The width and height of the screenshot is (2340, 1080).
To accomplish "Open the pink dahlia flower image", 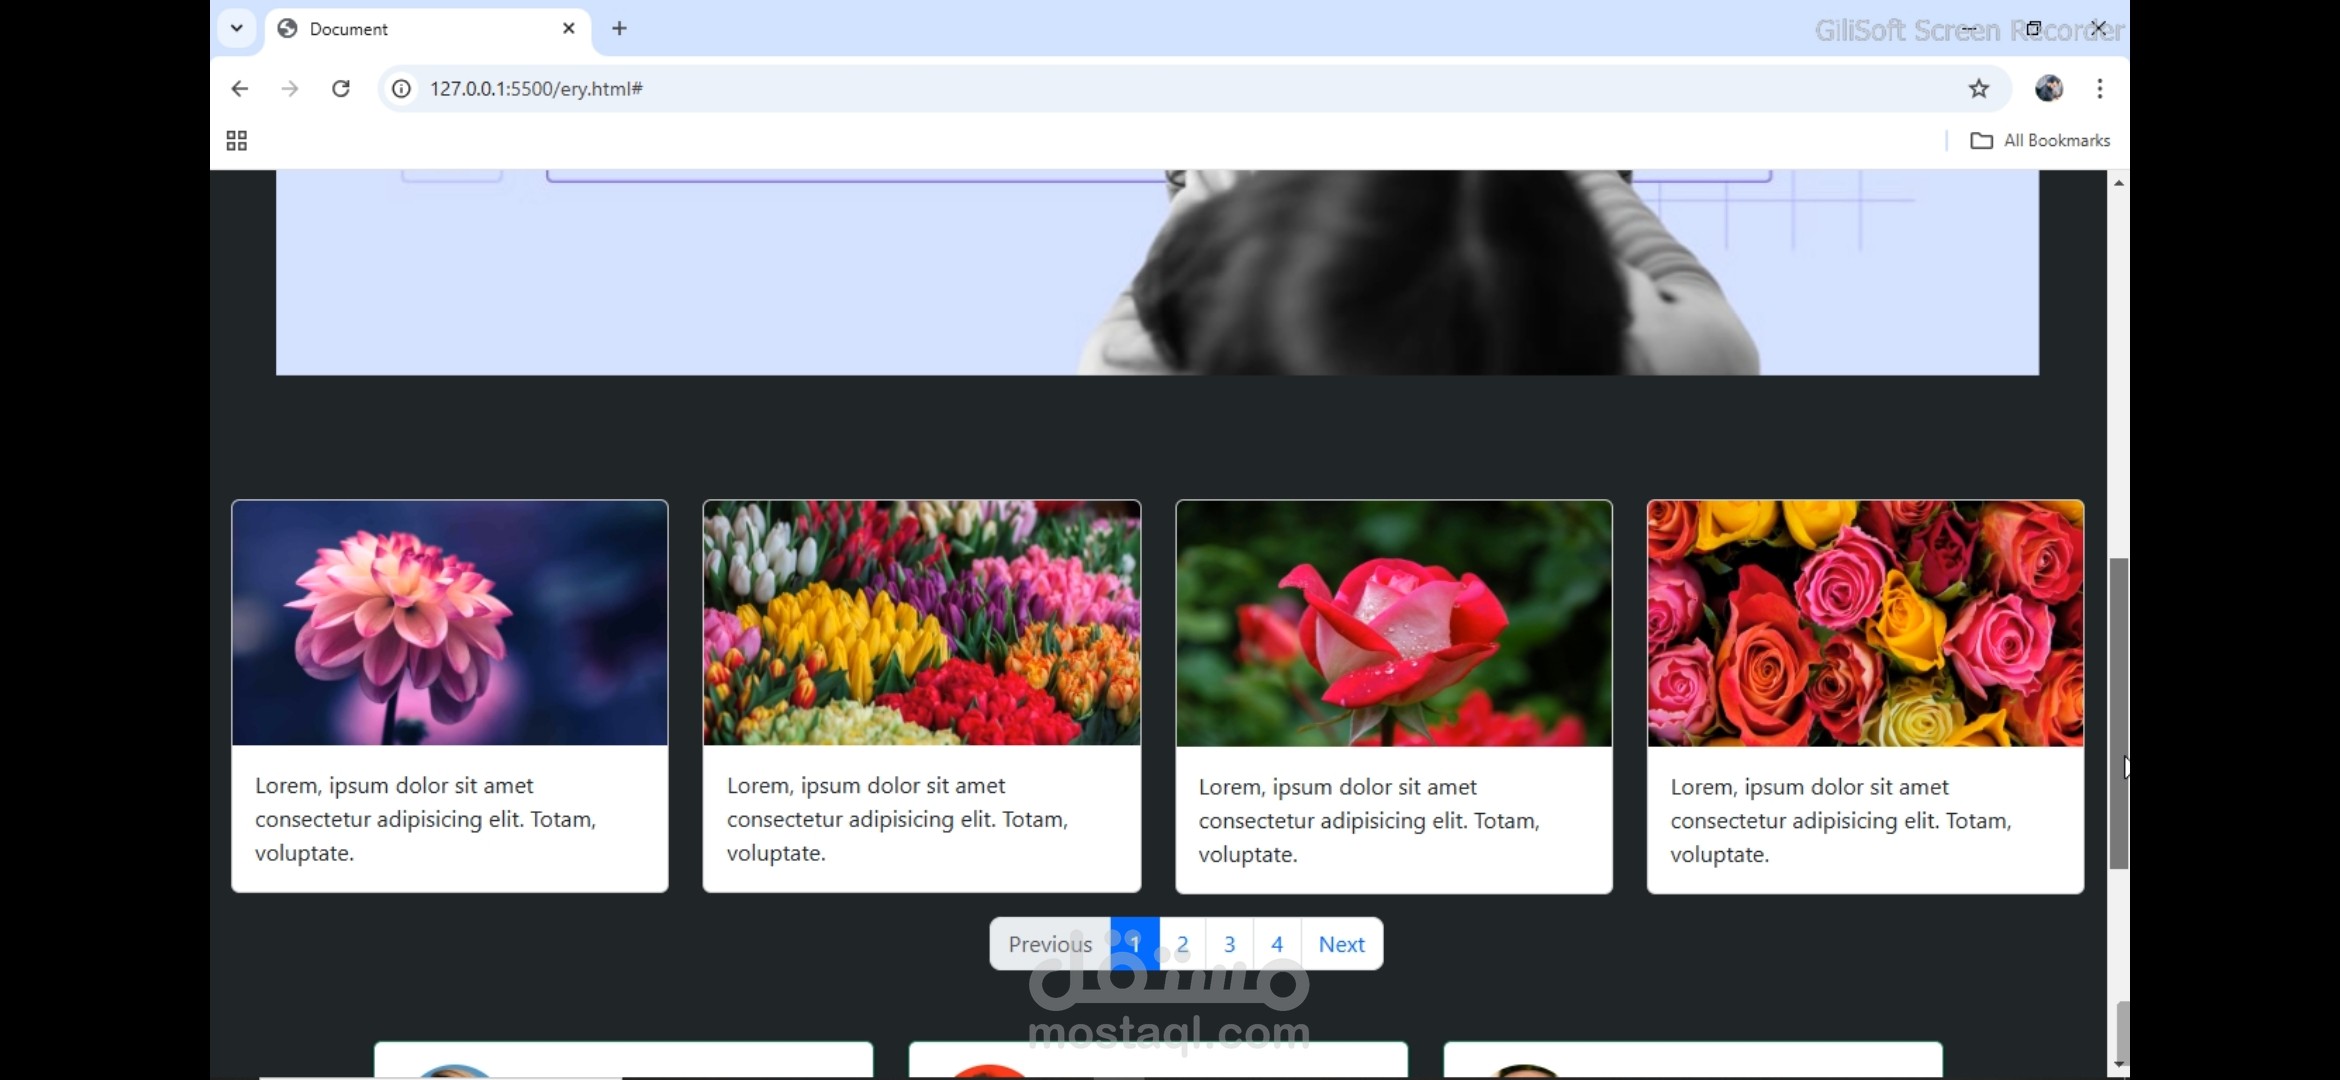I will [x=450, y=623].
